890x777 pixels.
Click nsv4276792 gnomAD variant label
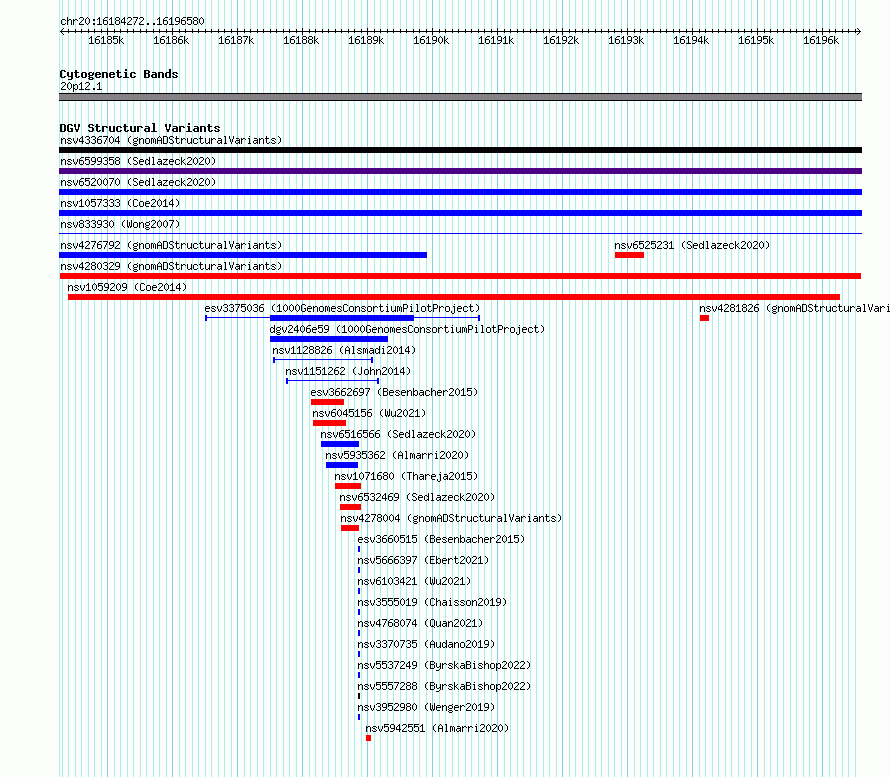click(171, 245)
